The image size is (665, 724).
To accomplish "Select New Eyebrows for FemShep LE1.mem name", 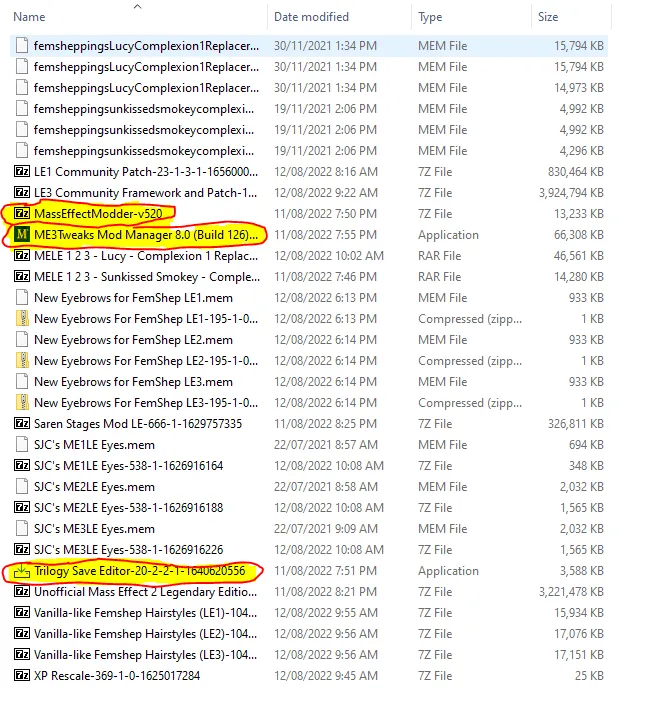I will (x=133, y=298).
